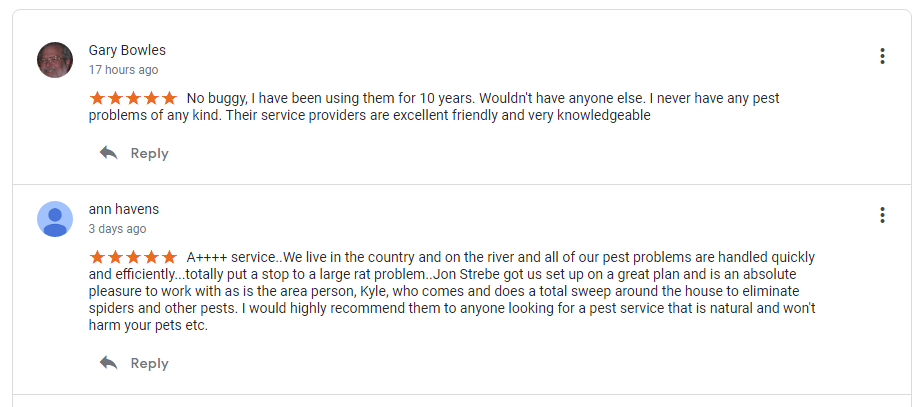This screenshot has height=407, width=922.
Task: Click the middle star in Gary Bowles' rating
Action: 133,98
